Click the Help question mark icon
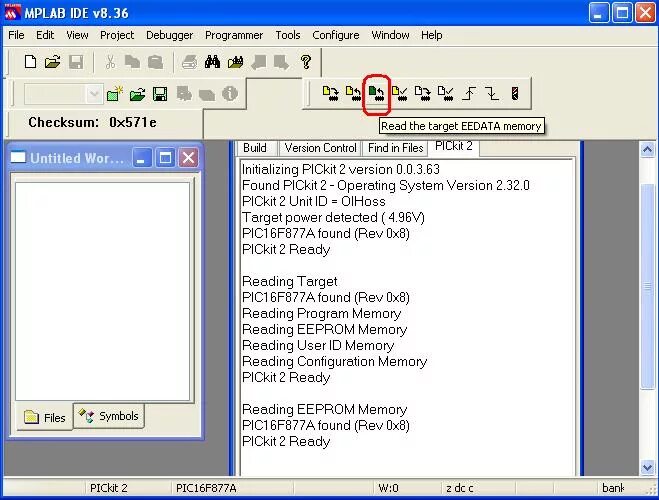Viewport: 659px width, 500px height. 306,62
